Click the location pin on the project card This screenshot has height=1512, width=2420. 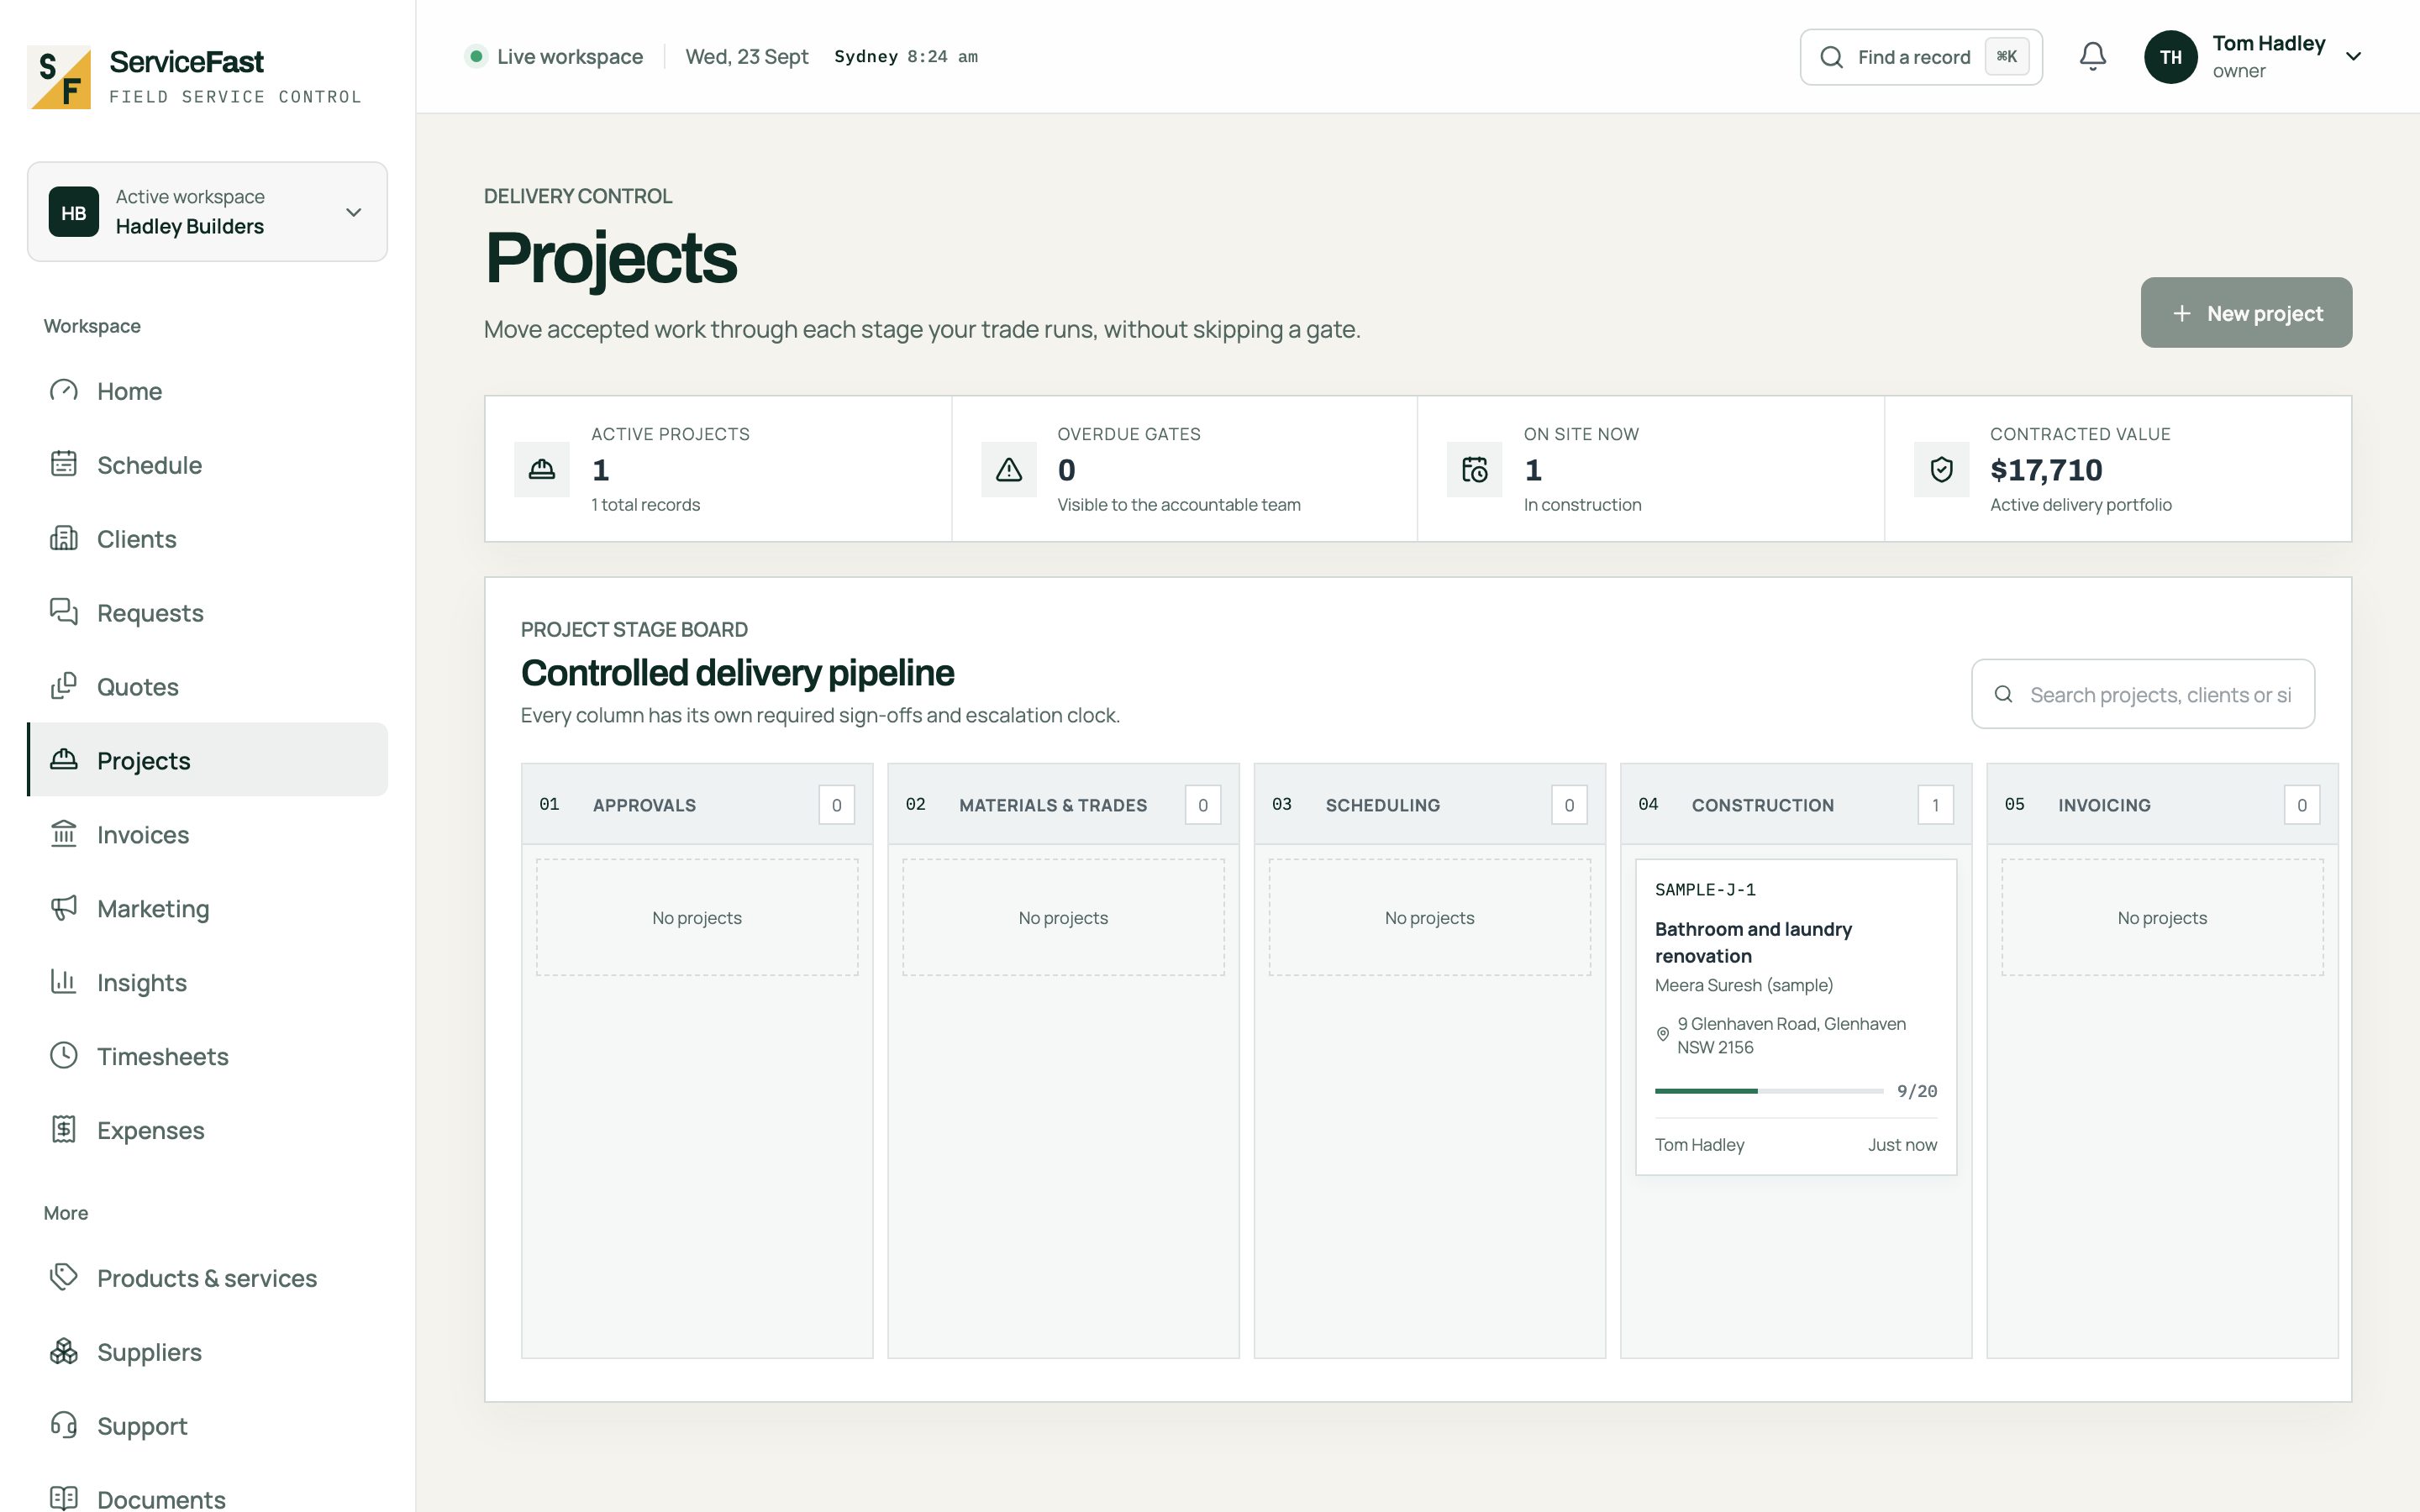[1663, 1034]
